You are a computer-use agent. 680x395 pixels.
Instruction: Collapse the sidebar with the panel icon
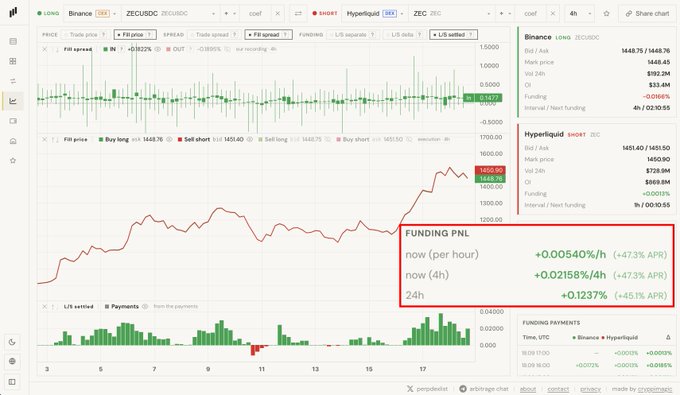[12, 382]
